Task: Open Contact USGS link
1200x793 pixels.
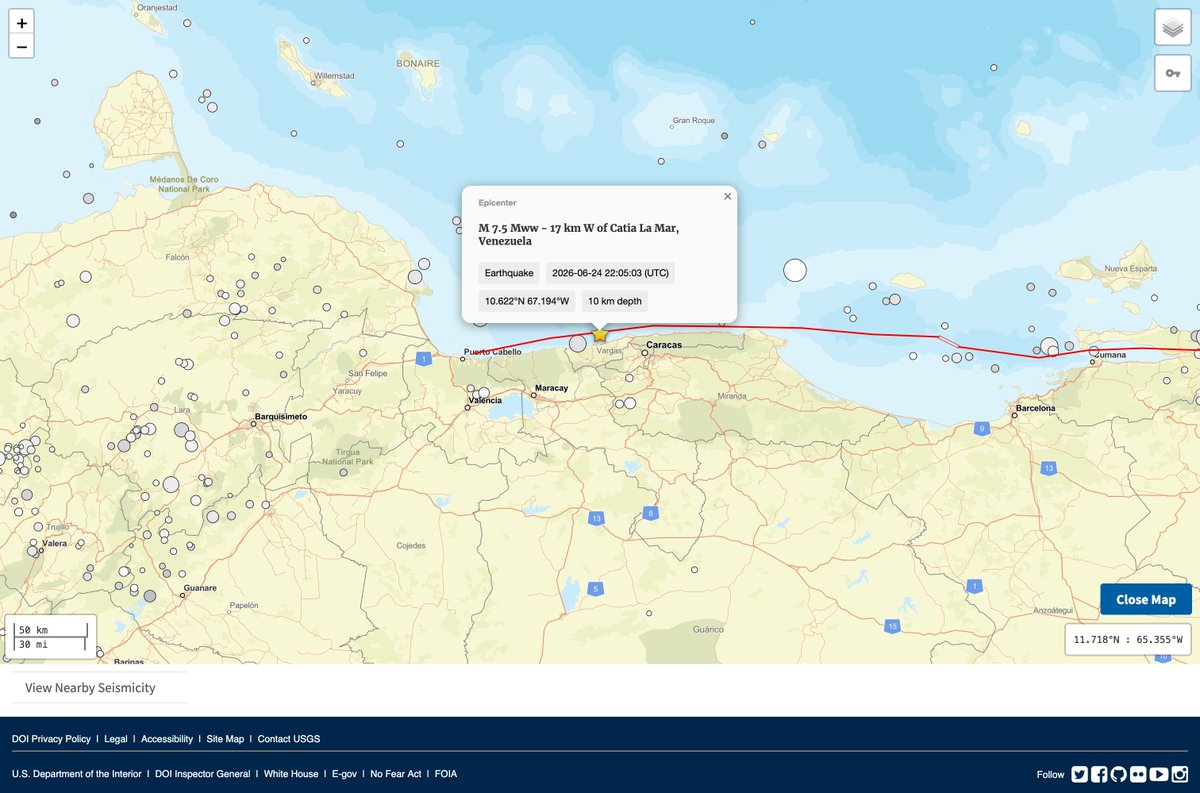Action: click(x=289, y=739)
